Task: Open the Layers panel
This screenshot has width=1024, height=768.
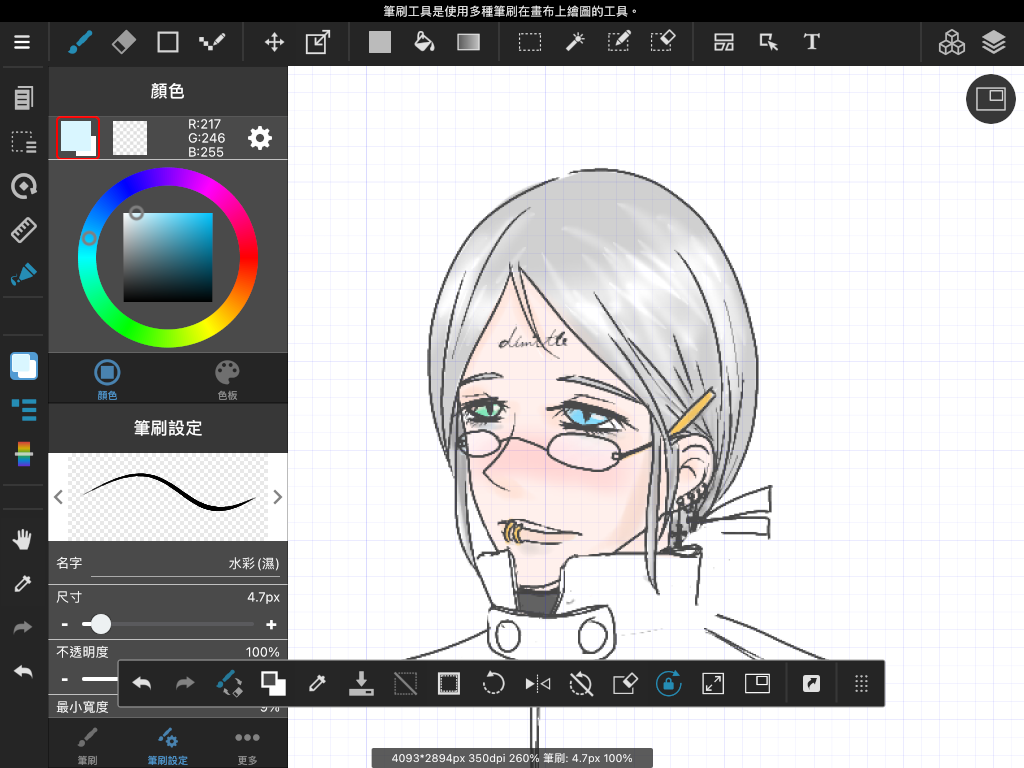Action: [x=994, y=42]
